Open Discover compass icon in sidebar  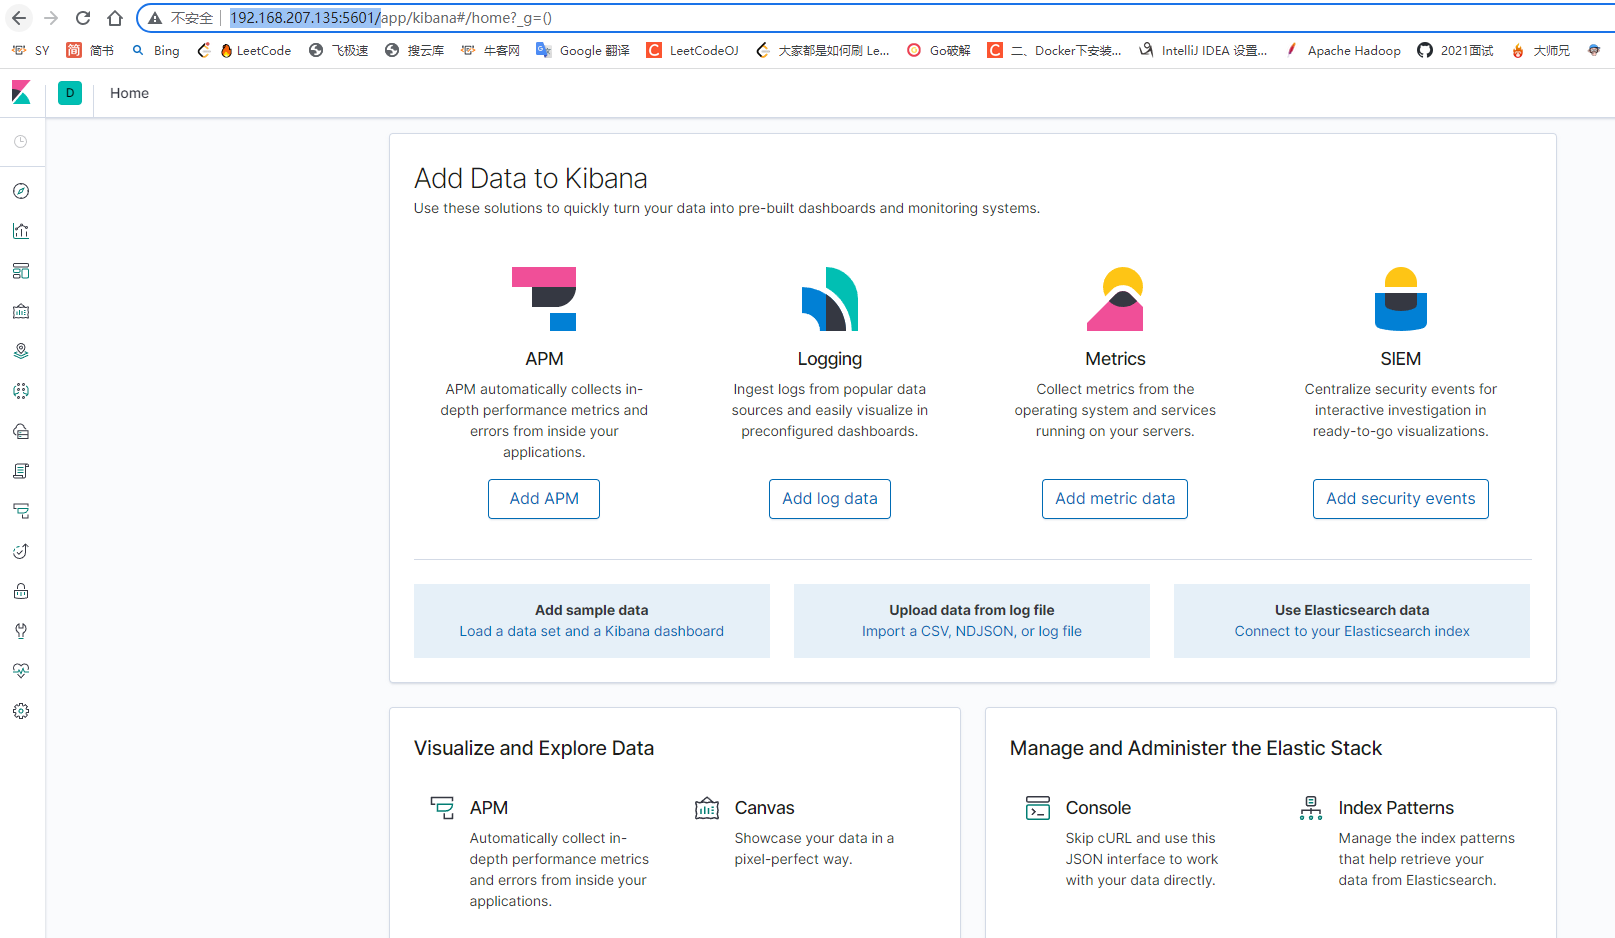pyautogui.click(x=21, y=191)
